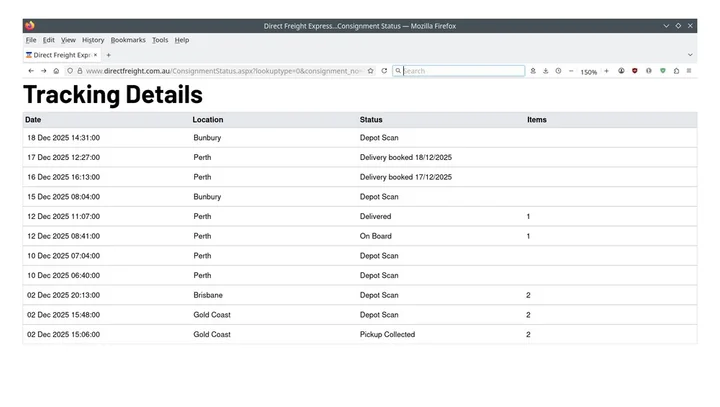Open the Bookmarks menu
The width and height of the screenshot is (720, 407).
click(x=128, y=40)
